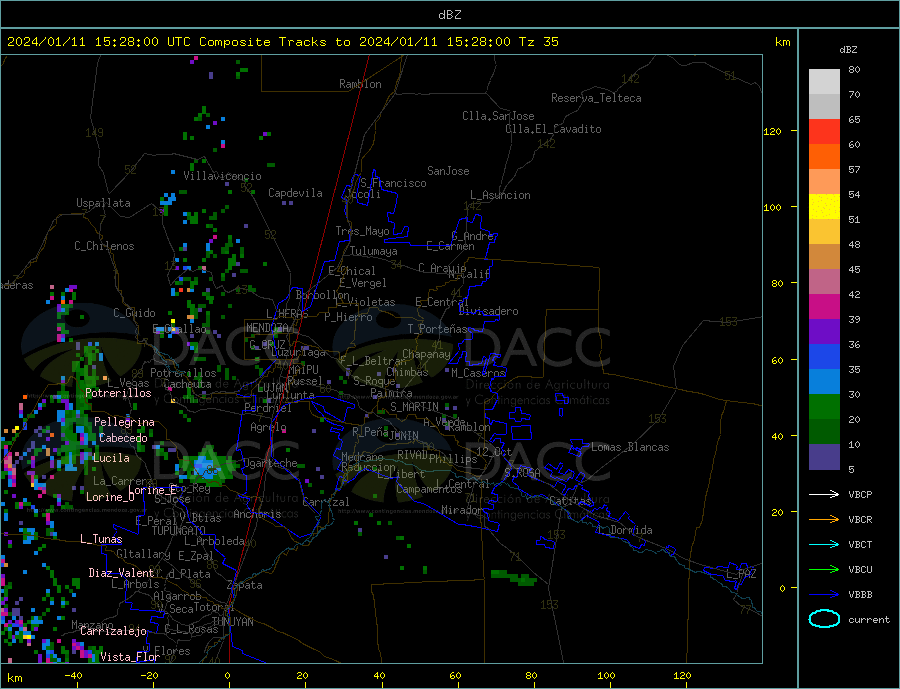Click the dark violet 5 dBZ swatch

click(x=824, y=456)
